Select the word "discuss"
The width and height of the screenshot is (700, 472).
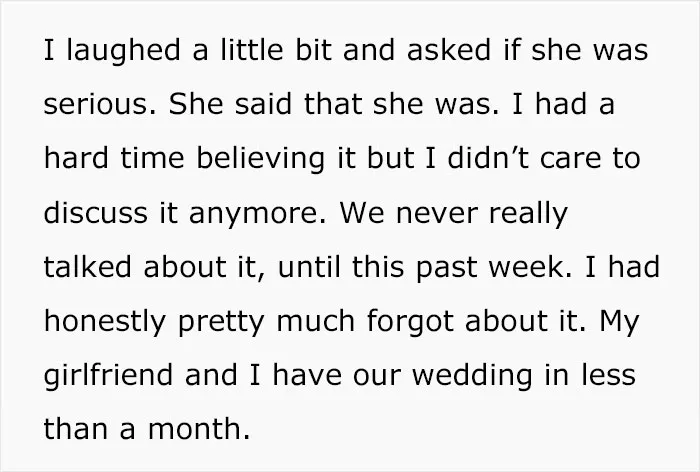pyautogui.click(x=96, y=212)
